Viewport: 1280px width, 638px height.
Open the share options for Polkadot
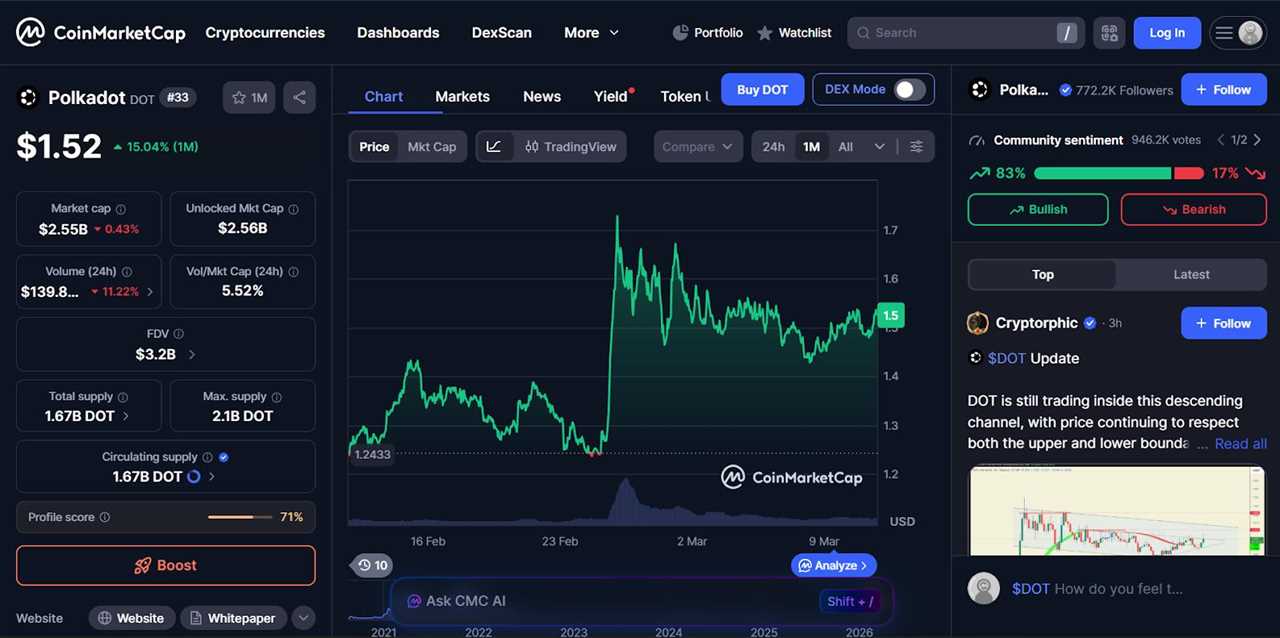[299, 97]
